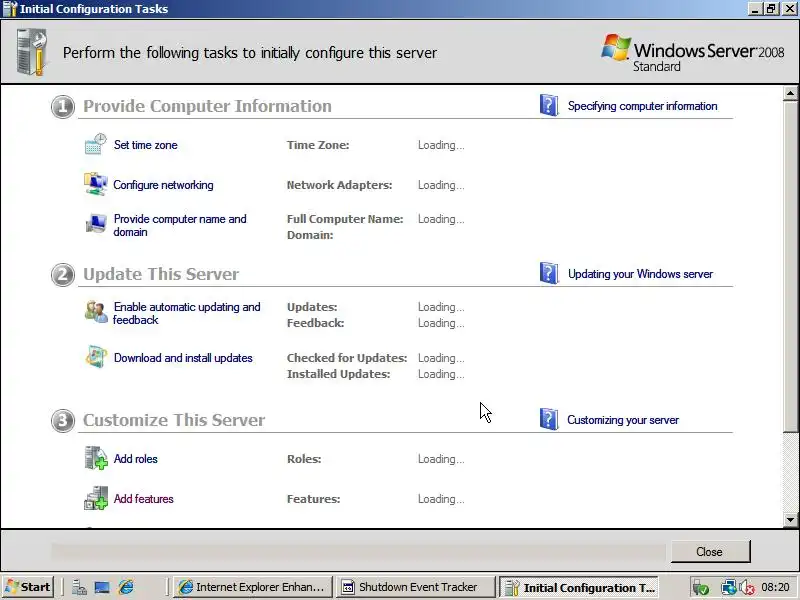Click the Roles: label
This screenshot has width=800, height=600.
click(x=304, y=459)
